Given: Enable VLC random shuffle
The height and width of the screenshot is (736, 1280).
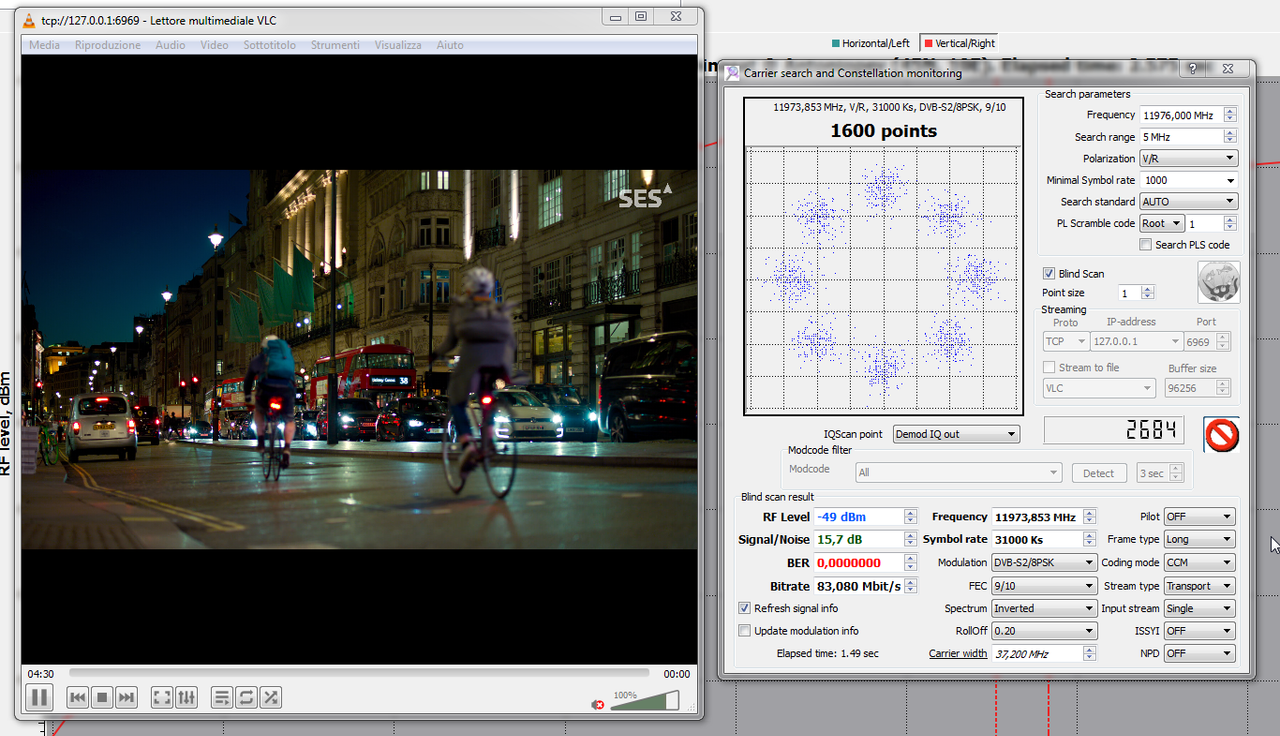Looking at the screenshot, I should [x=270, y=697].
